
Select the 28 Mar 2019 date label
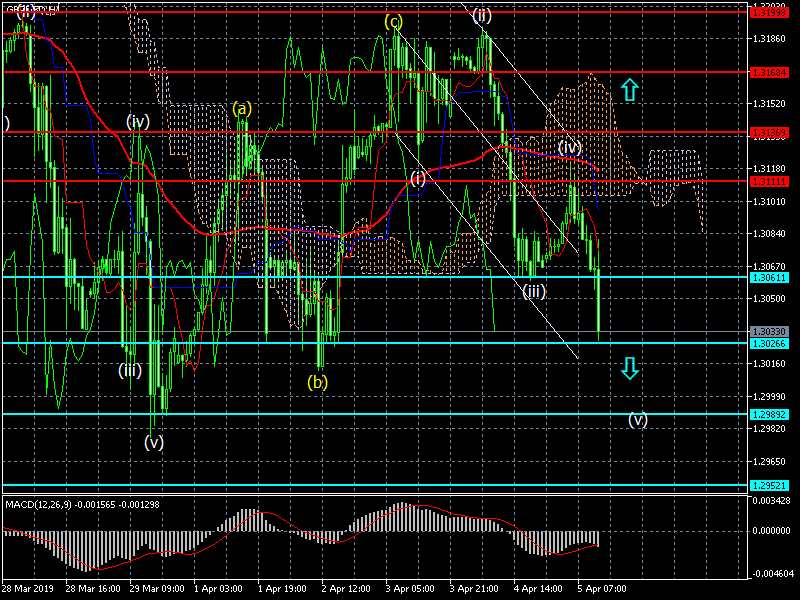click(x=28, y=590)
